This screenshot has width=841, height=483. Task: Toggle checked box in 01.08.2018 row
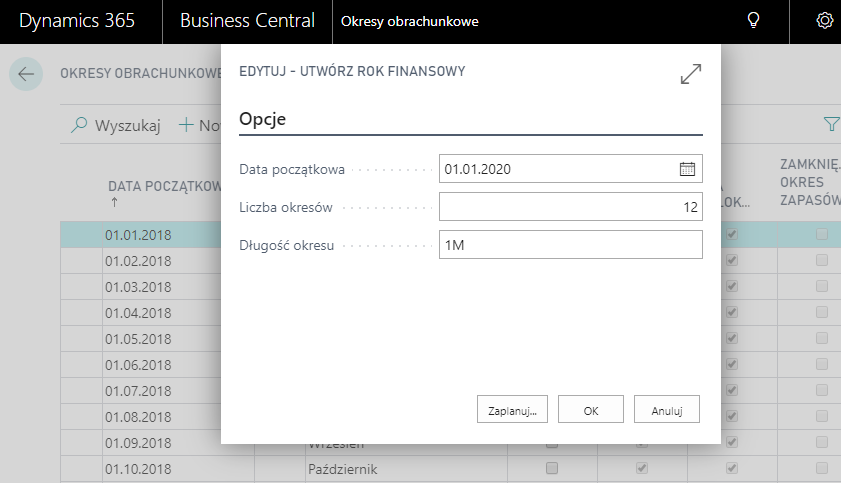pos(732,416)
